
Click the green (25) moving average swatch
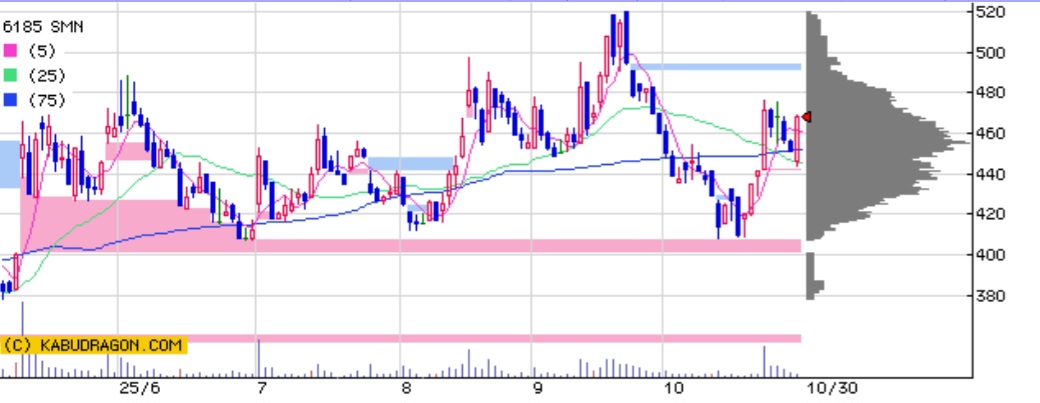(x=10, y=75)
